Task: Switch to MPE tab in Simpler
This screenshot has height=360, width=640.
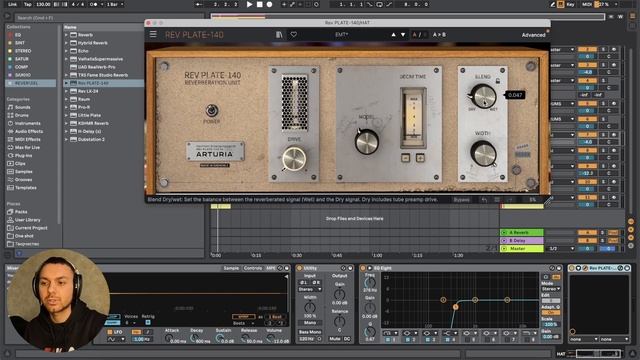Action: coord(270,268)
